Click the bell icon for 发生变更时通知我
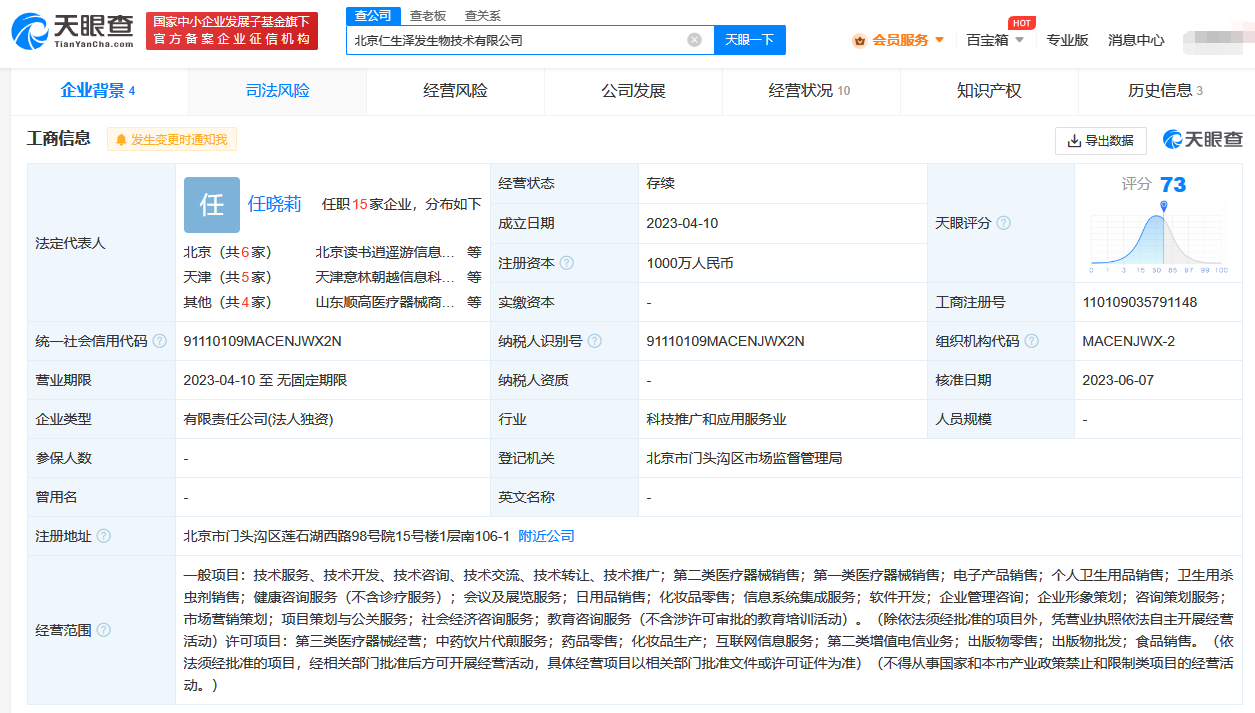This screenshot has width=1255, height=713. (122, 140)
